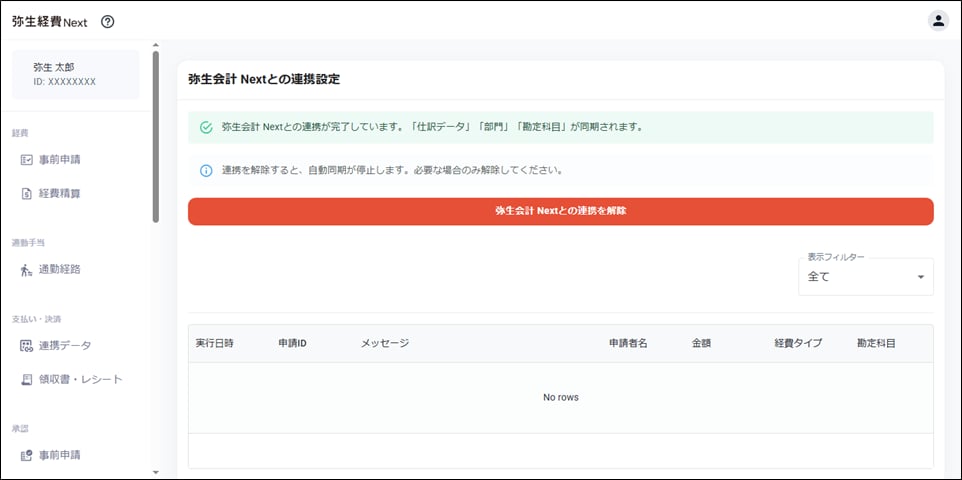Open the user account avatar menu
Viewport: 962px width, 480px height.
pyautogui.click(x=937, y=21)
